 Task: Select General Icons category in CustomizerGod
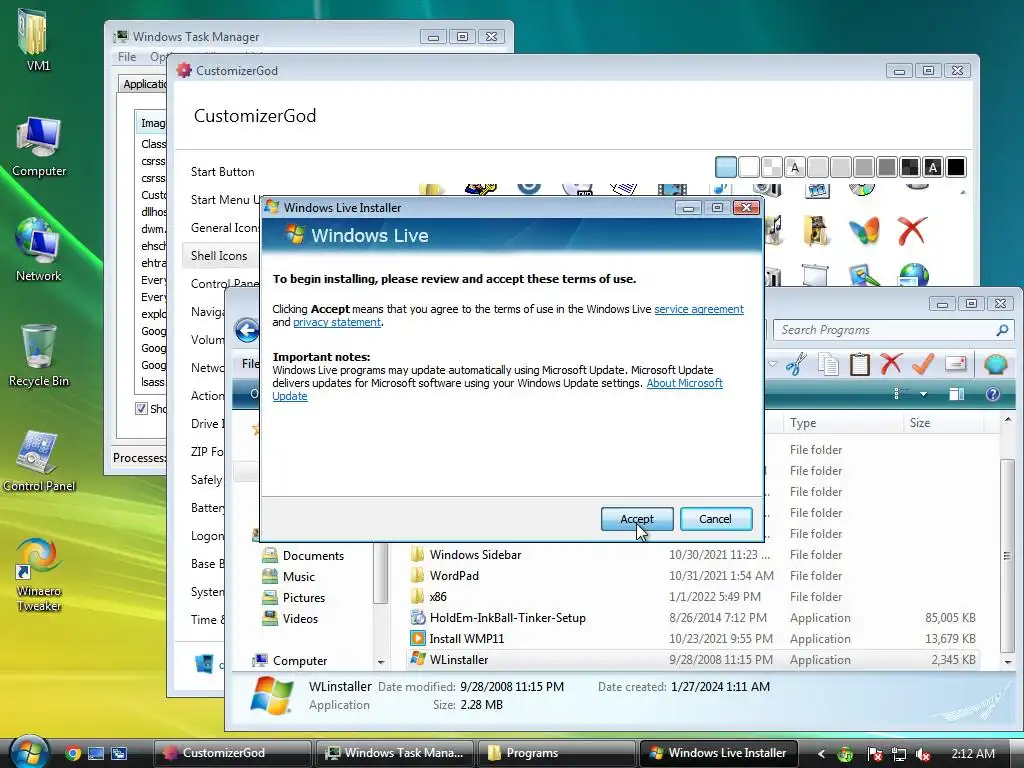tap(224, 228)
